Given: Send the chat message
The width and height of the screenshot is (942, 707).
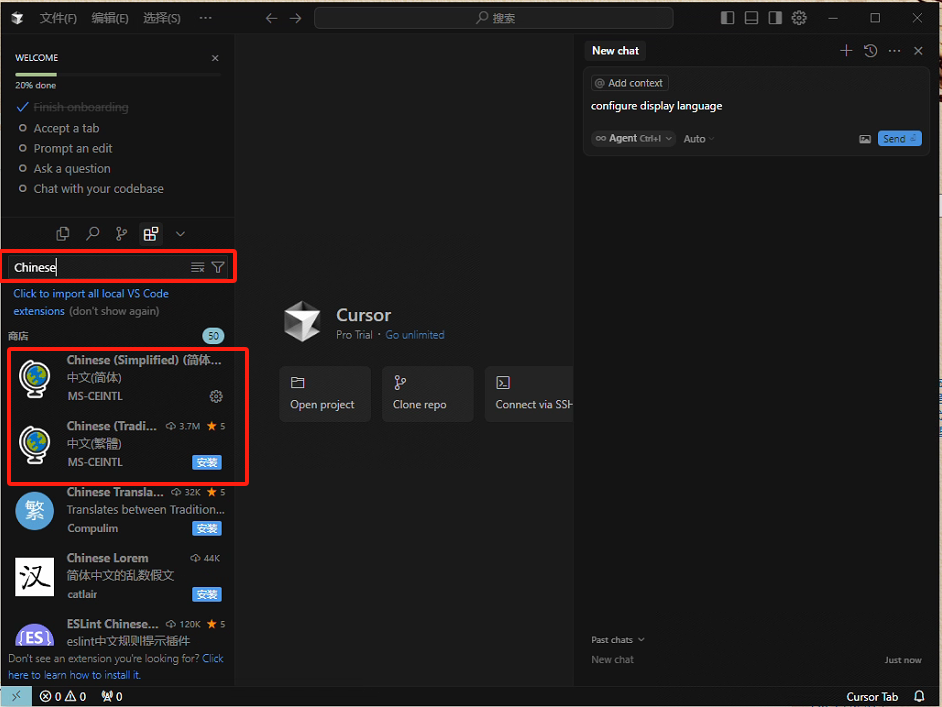Looking at the screenshot, I should coord(899,139).
